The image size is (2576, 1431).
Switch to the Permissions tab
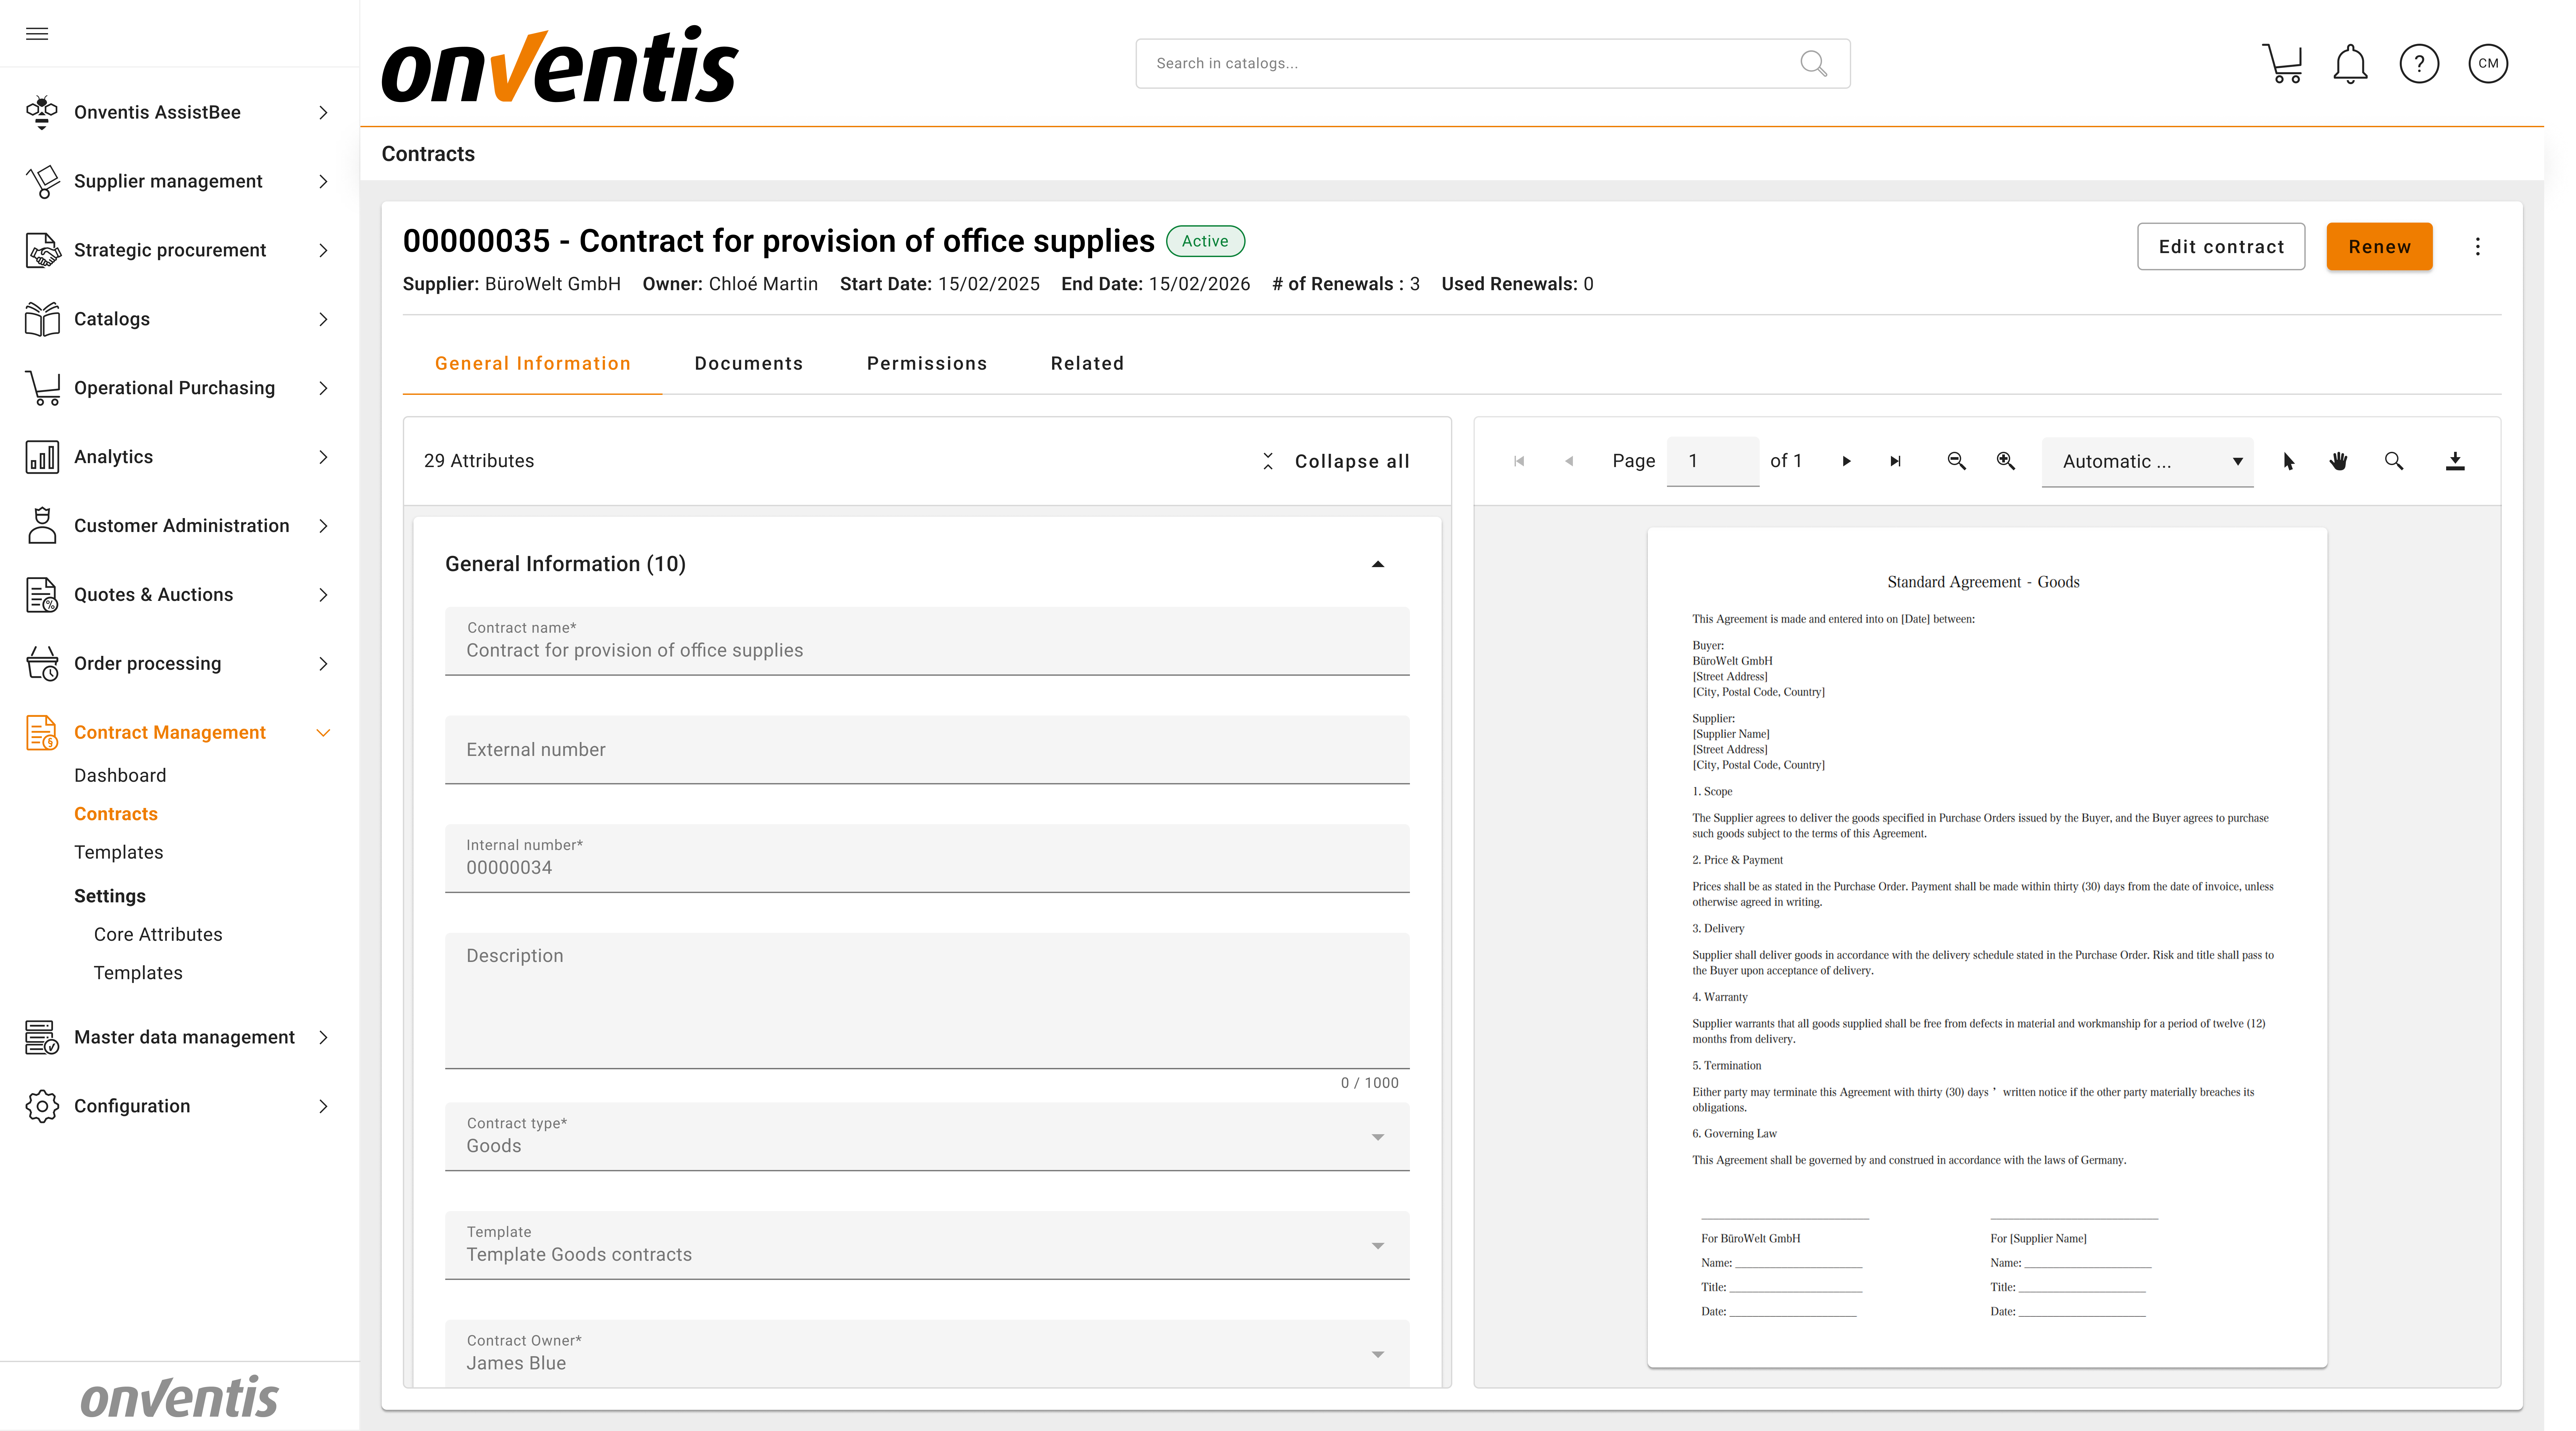pos(927,363)
